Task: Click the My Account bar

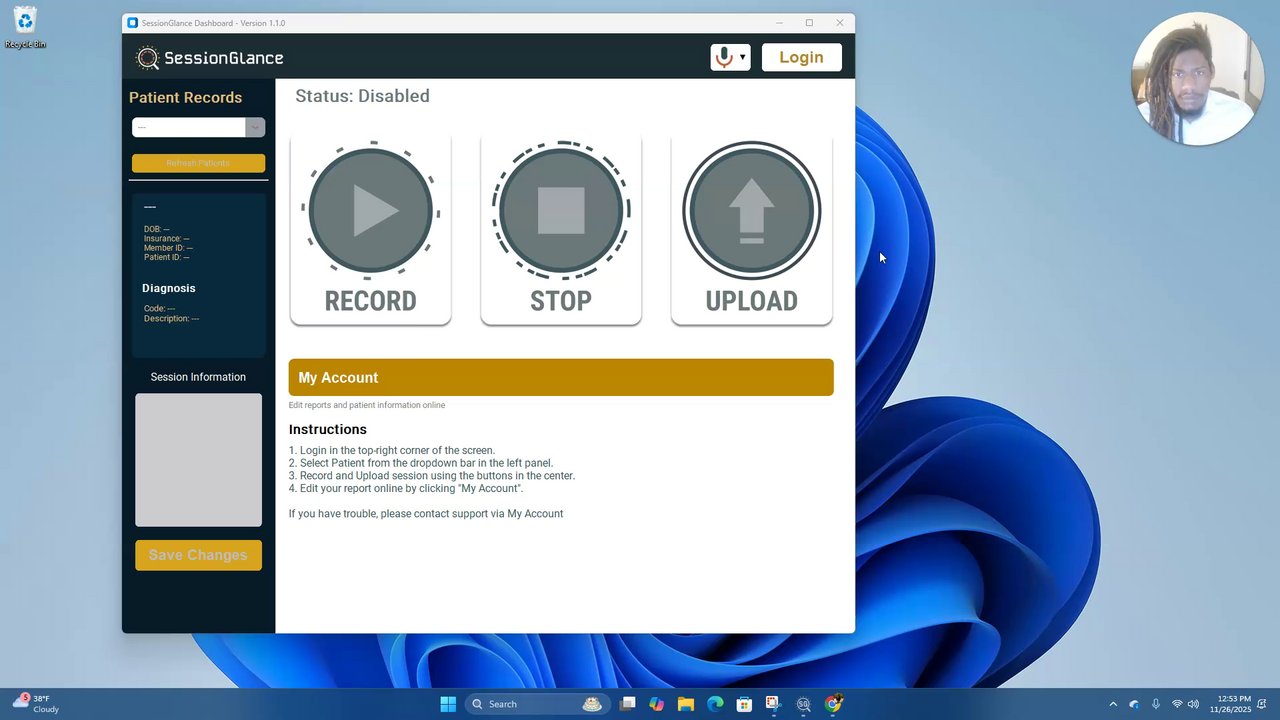Action: coord(561,377)
